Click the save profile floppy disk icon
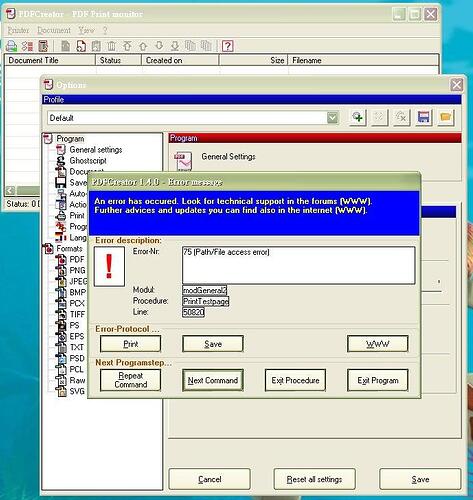This screenshot has height=500, width=473. 423,117
